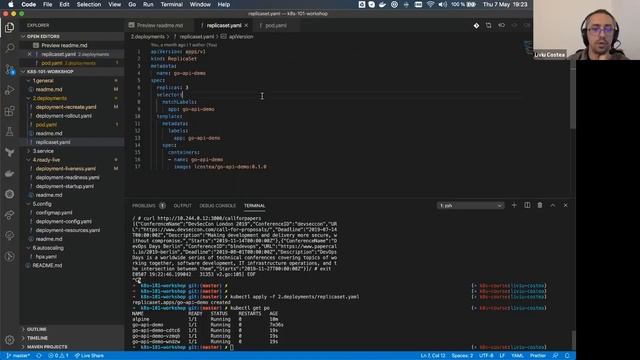Screen dimensions: 640x360
Task: Click the UTF-8 encoding in the status bar
Action: tap(486, 356)
